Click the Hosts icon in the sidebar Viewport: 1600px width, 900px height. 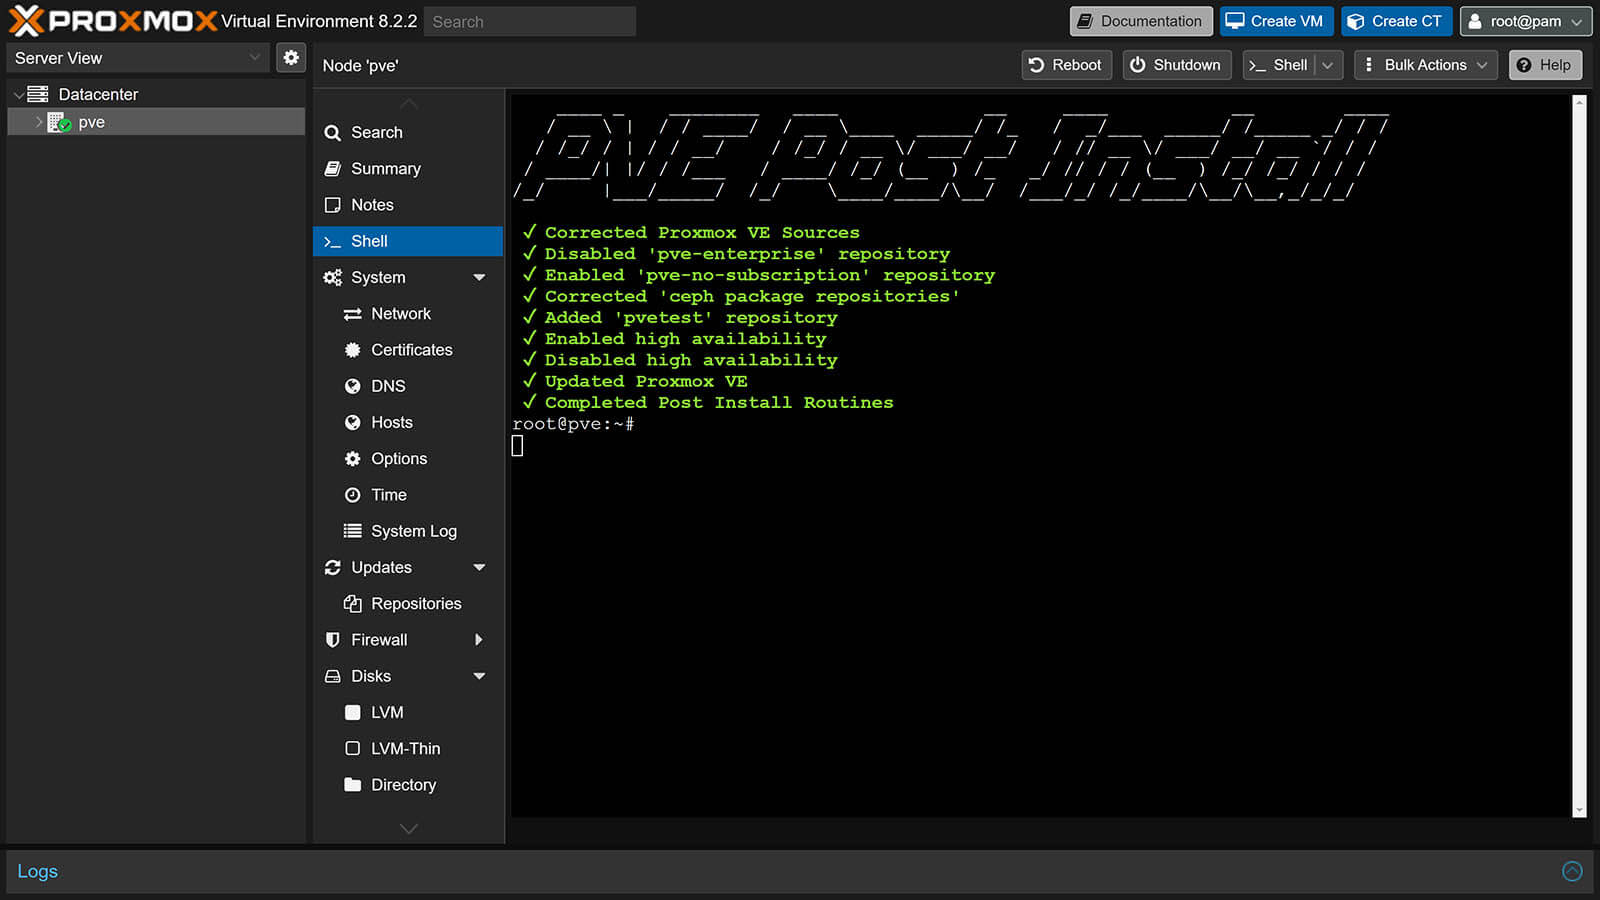[x=352, y=422]
